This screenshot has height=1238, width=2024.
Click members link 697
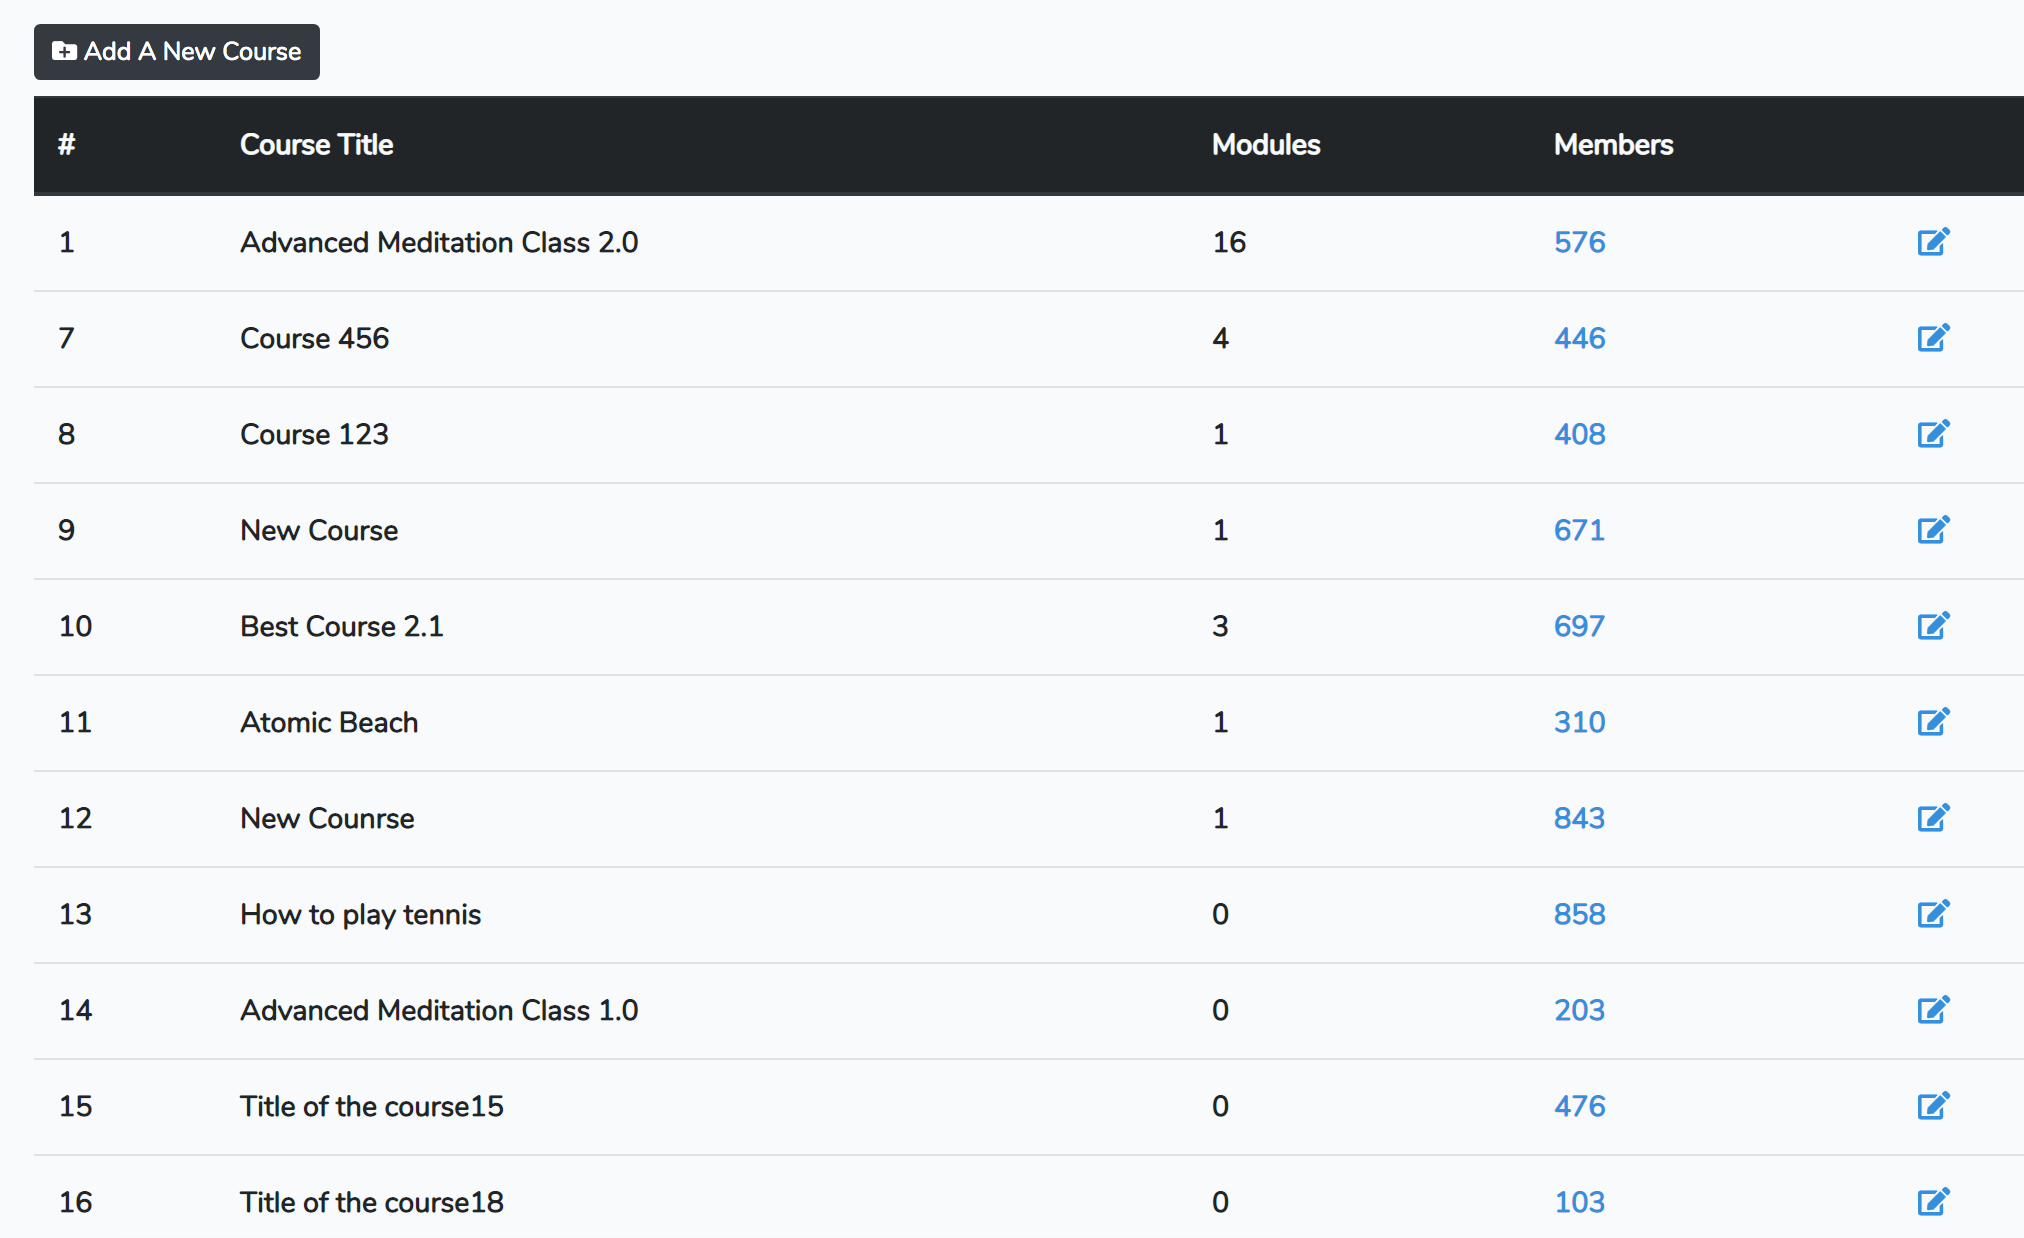(1579, 626)
